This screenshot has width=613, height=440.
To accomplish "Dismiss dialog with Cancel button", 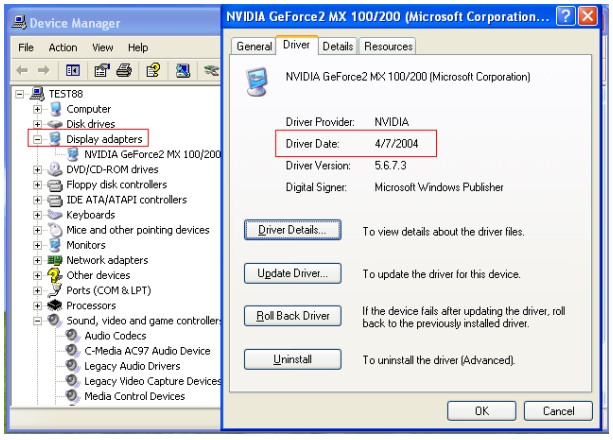I will pyautogui.click(x=558, y=411).
